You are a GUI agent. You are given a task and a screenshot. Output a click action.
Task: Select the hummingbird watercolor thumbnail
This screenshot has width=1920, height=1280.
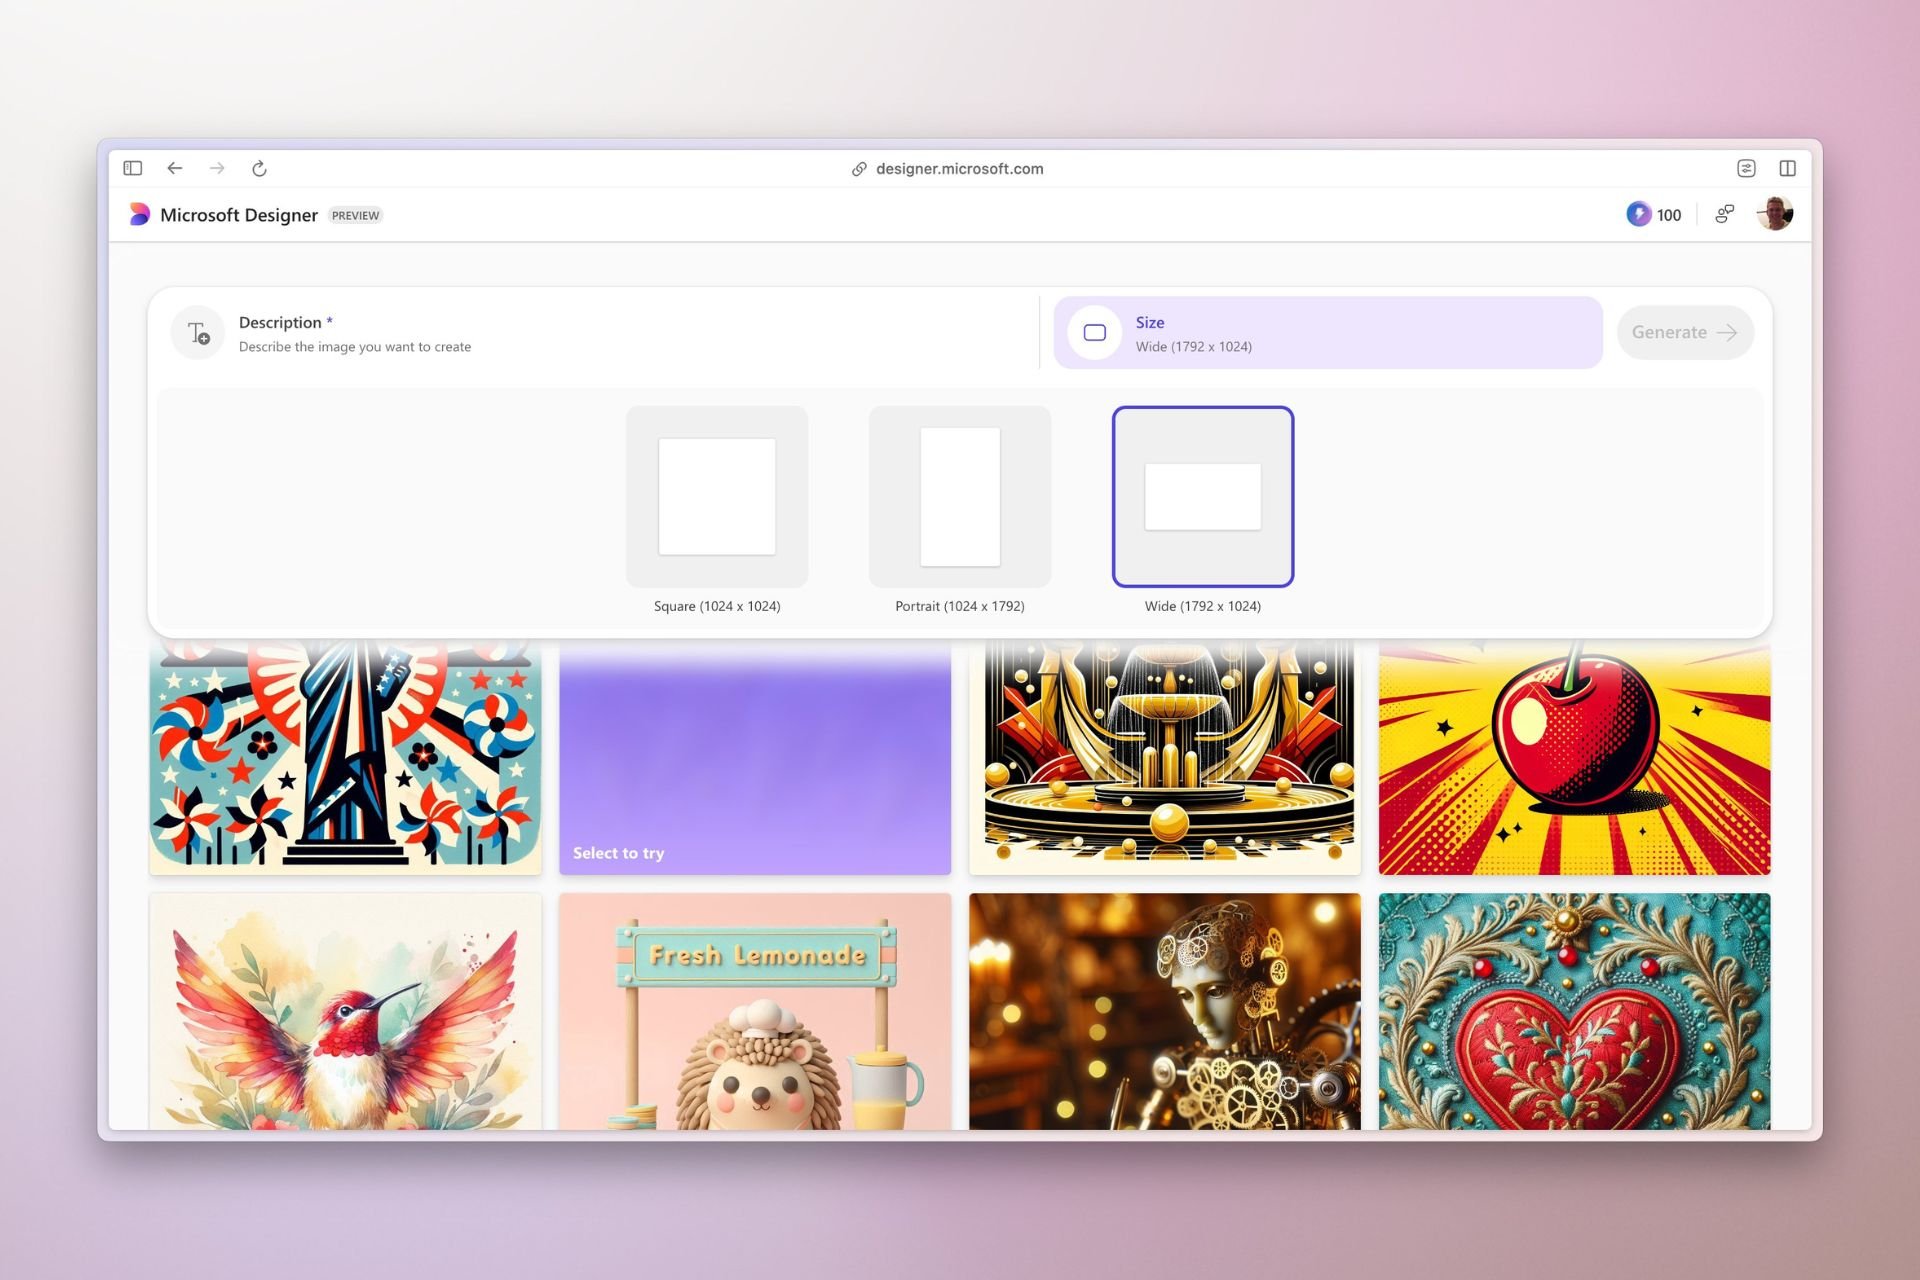[x=343, y=1014]
